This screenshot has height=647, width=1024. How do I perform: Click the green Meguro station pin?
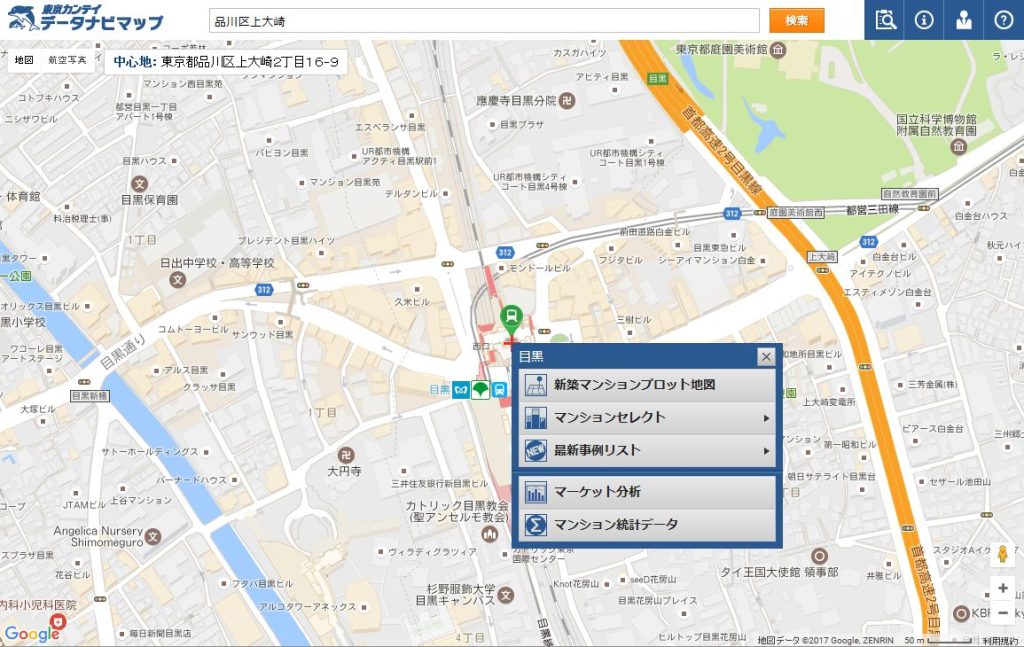511,319
